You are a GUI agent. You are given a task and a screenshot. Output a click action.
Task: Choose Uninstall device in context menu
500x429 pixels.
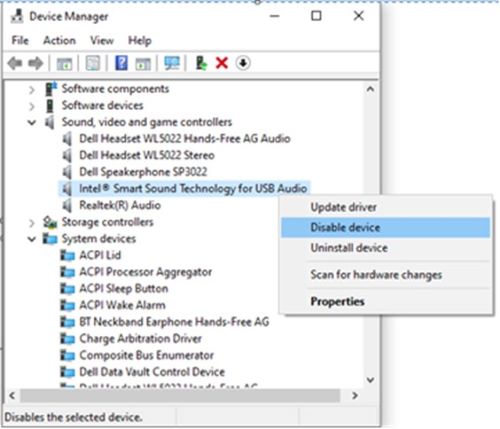(386, 248)
